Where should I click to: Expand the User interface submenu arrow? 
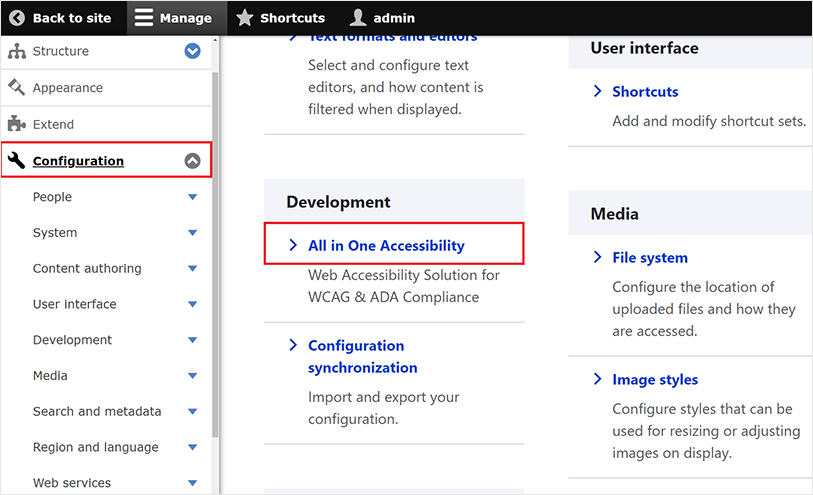pyautogui.click(x=192, y=304)
